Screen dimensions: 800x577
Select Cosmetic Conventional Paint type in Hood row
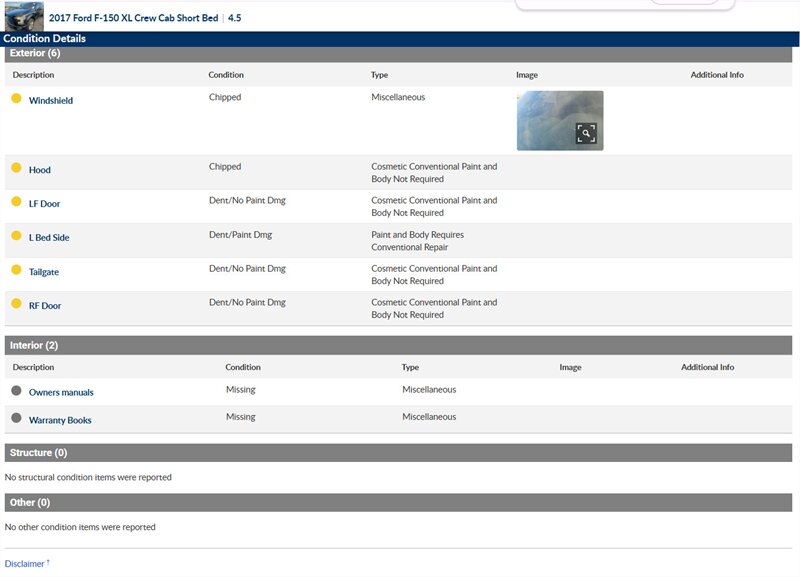tap(434, 172)
